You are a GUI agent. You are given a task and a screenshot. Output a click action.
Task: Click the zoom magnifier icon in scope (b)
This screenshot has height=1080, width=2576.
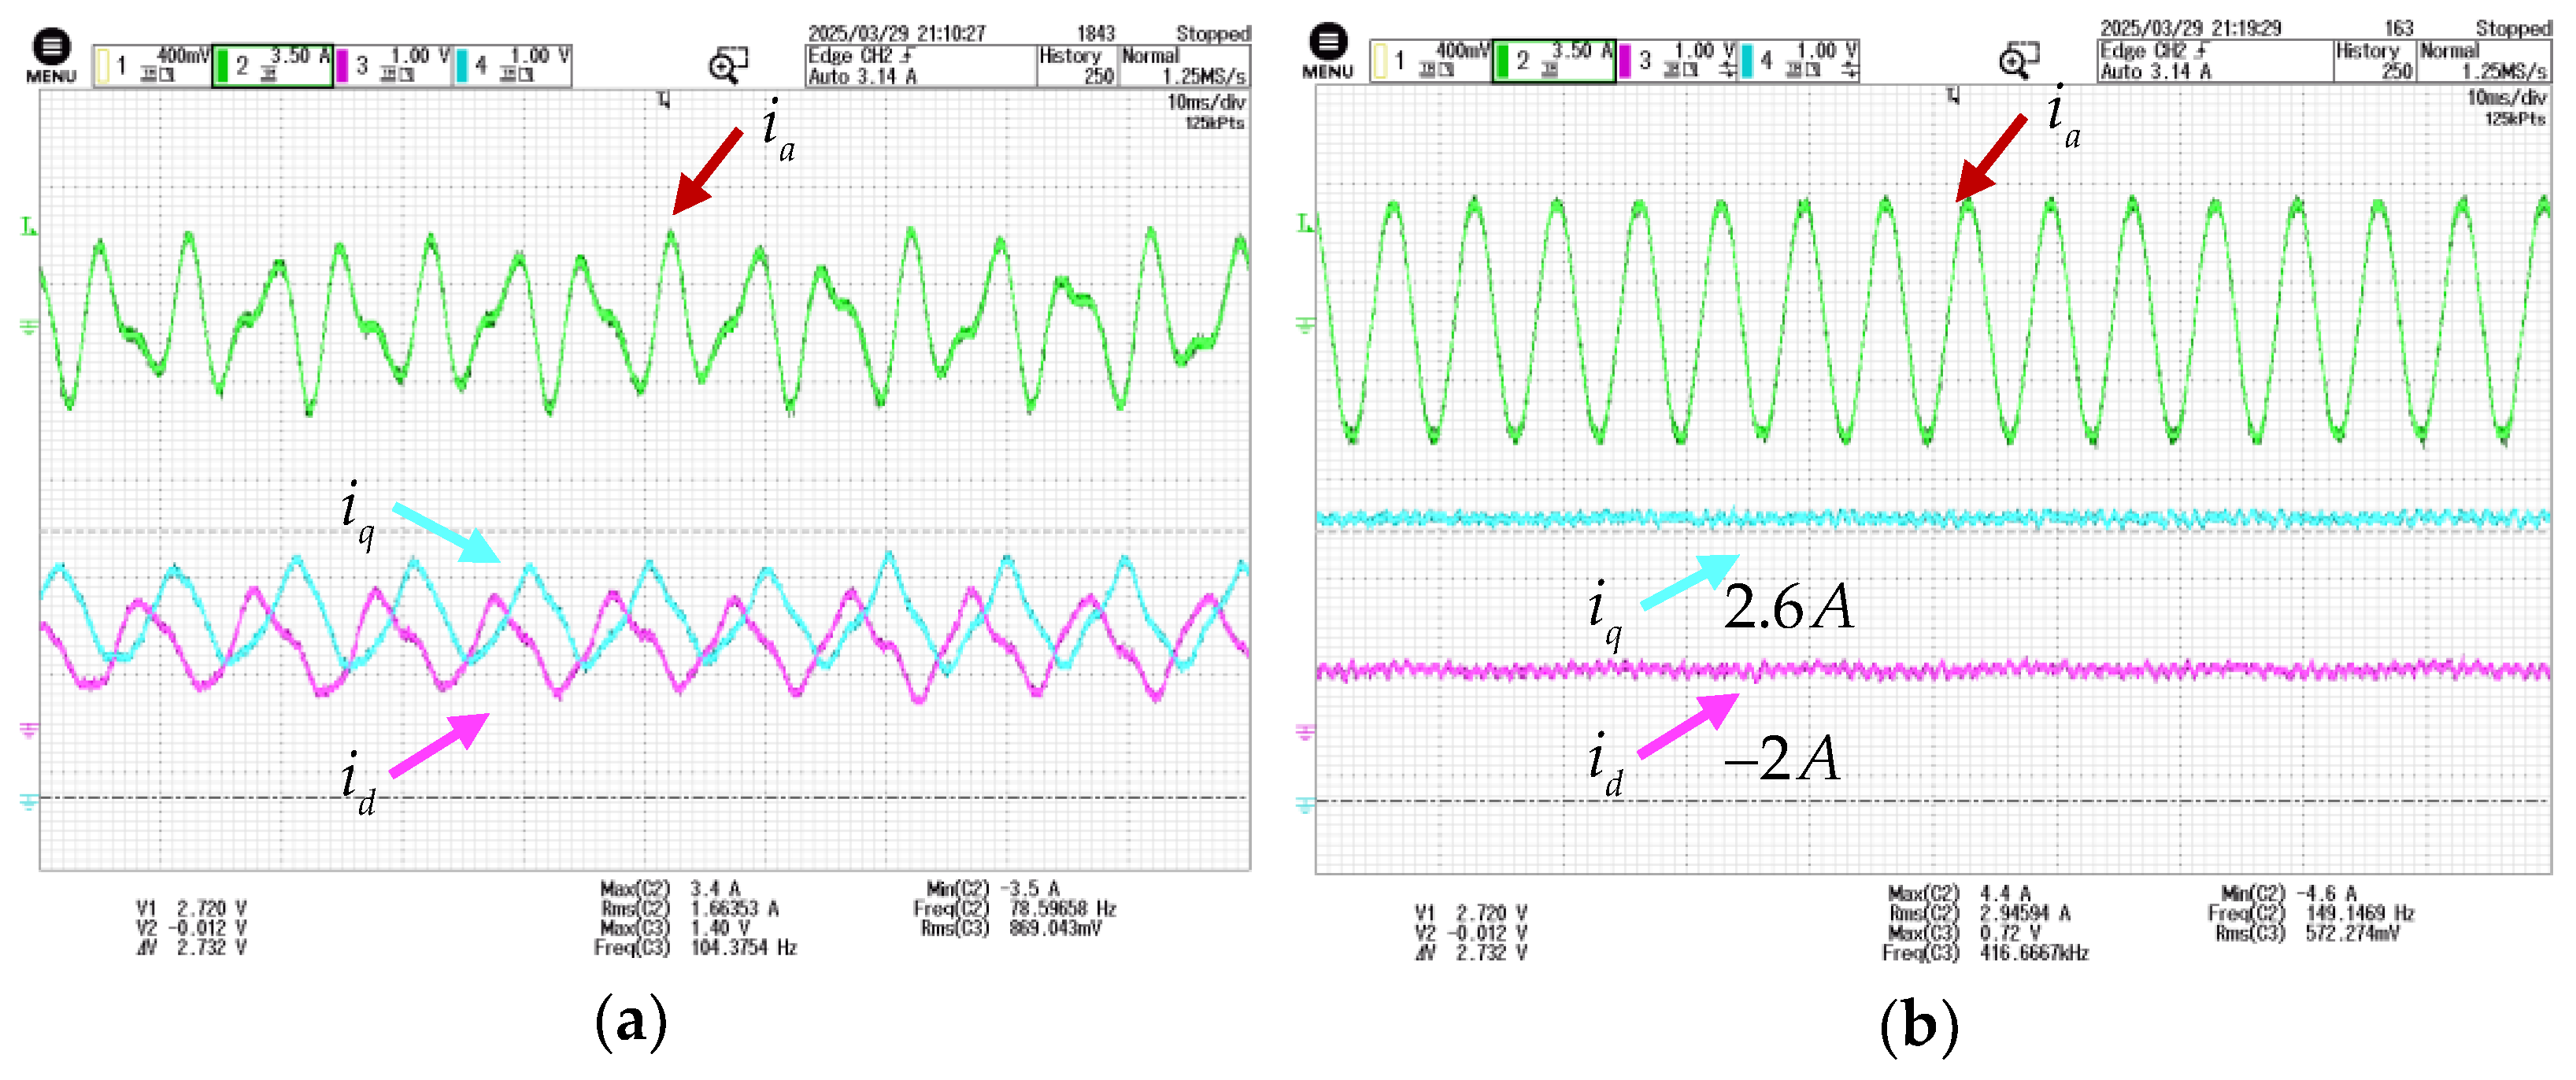(x=2019, y=61)
